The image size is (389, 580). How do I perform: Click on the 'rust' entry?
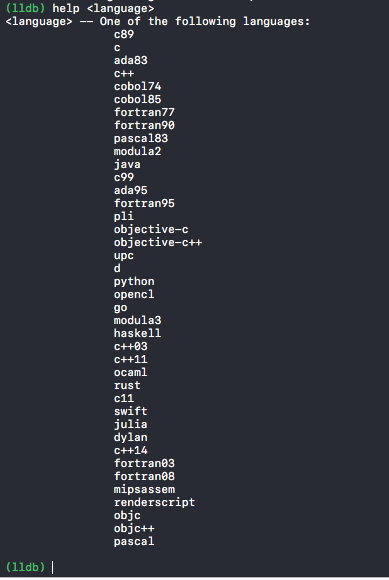127,385
